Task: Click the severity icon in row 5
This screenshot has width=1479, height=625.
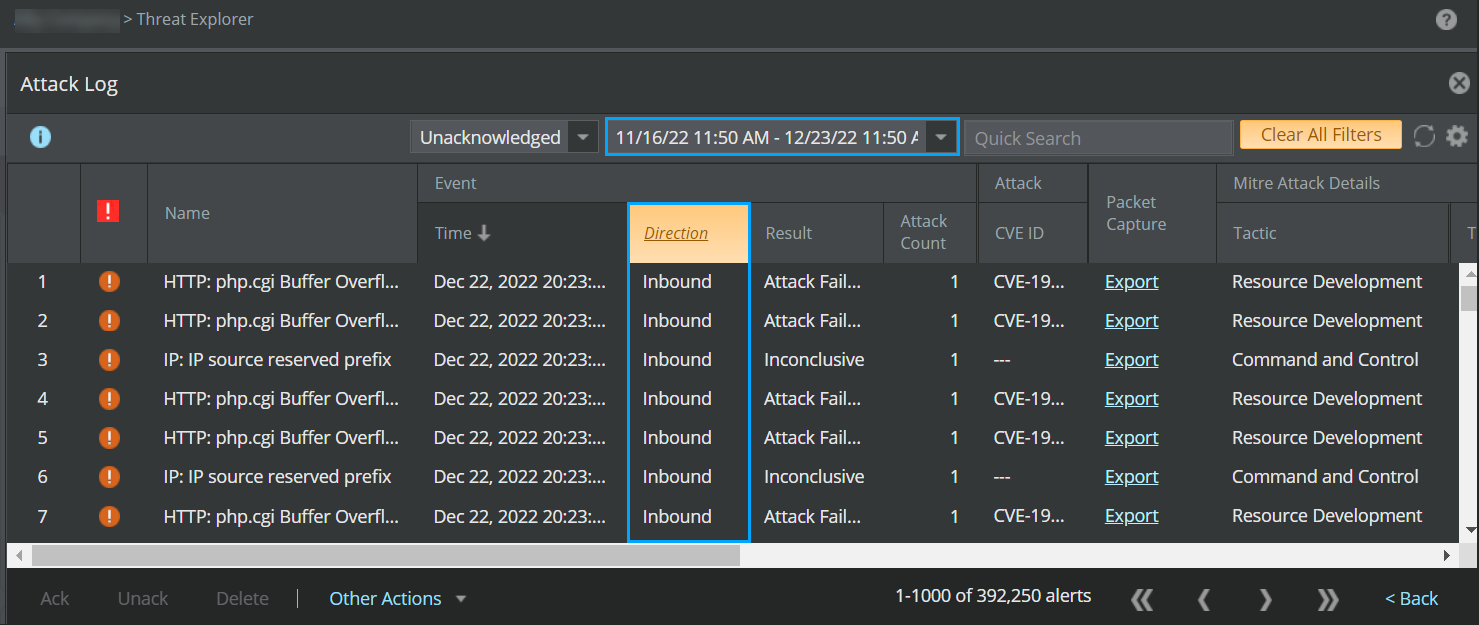Action: click(110, 438)
